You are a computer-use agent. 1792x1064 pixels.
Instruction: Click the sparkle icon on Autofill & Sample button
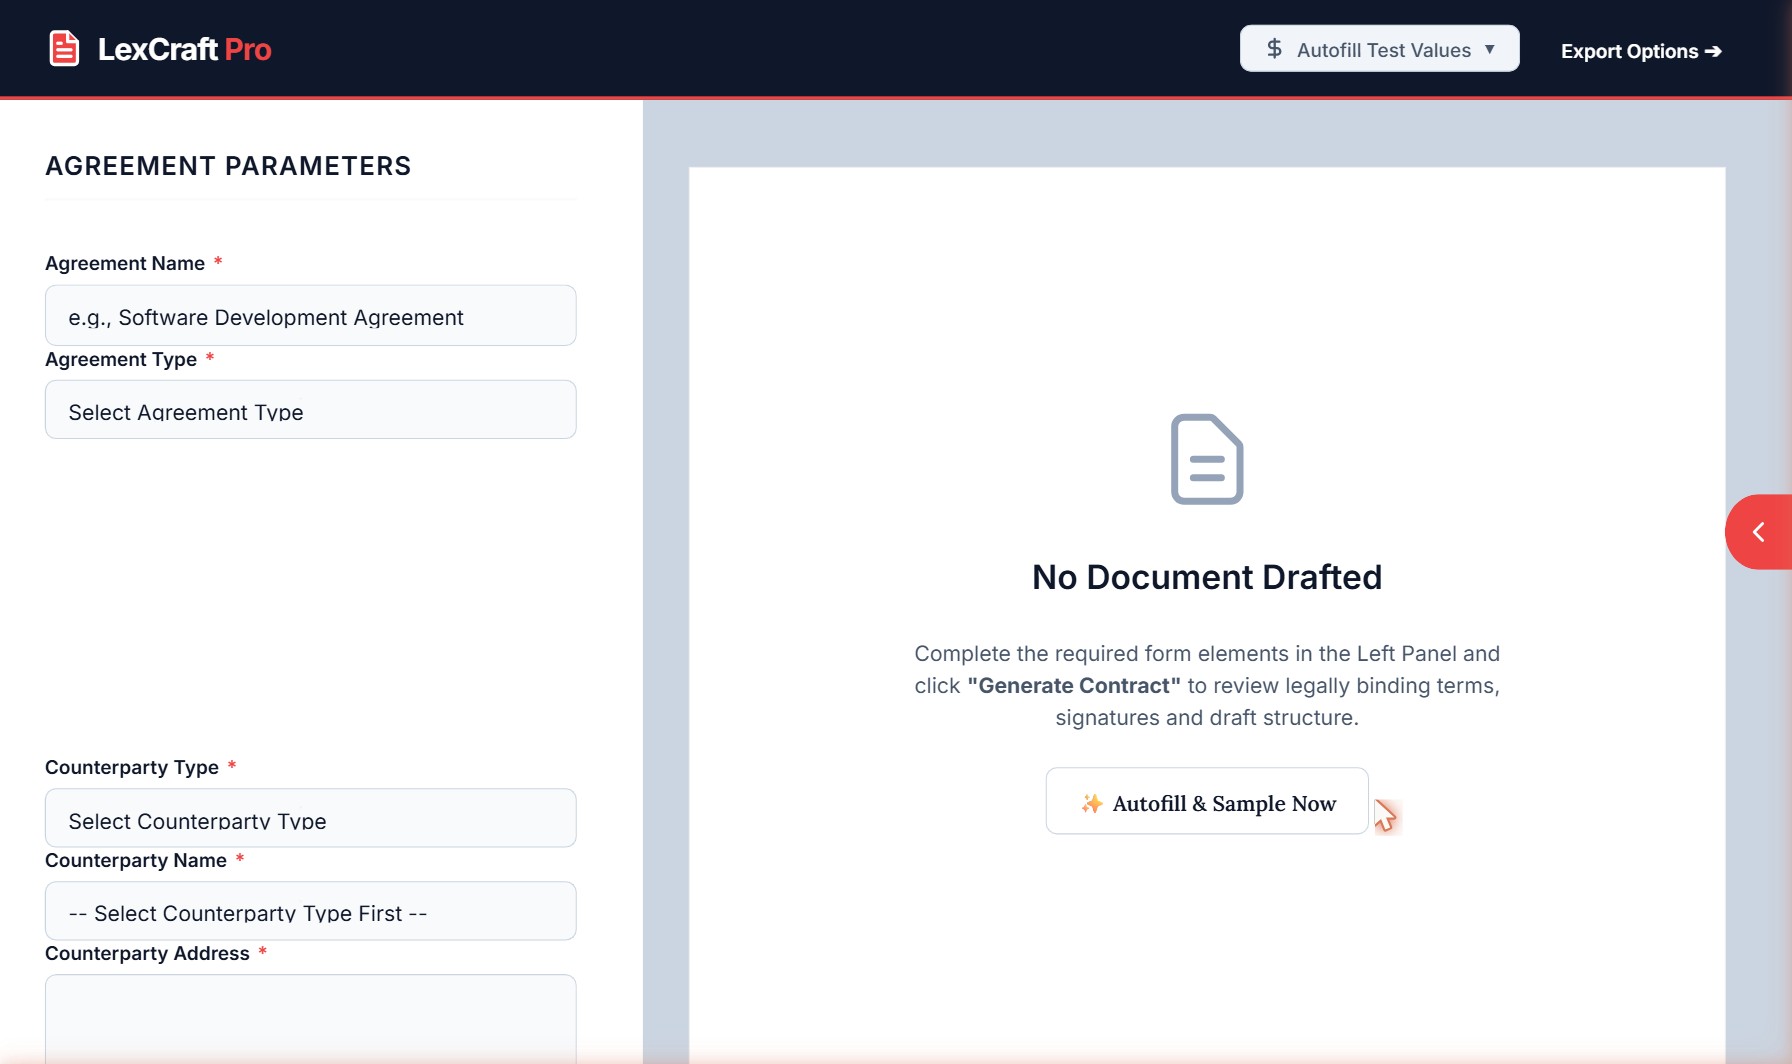1092,803
